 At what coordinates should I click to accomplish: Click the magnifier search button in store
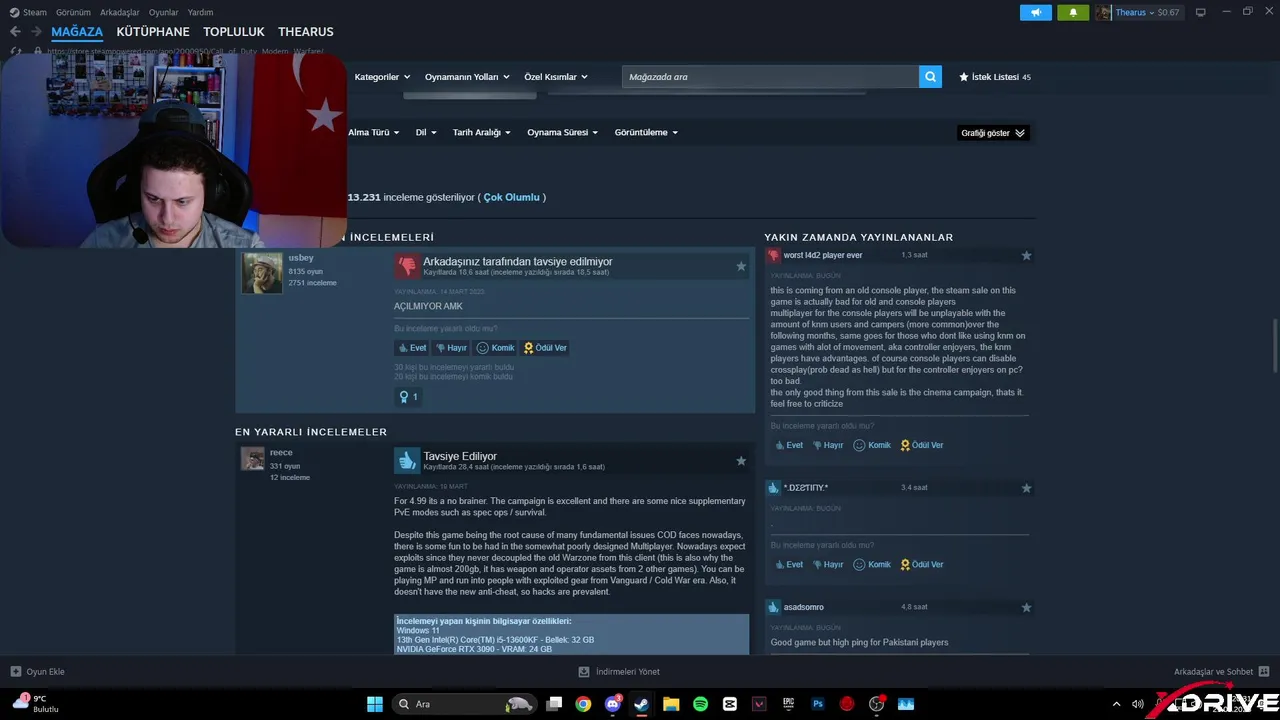[x=930, y=77]
